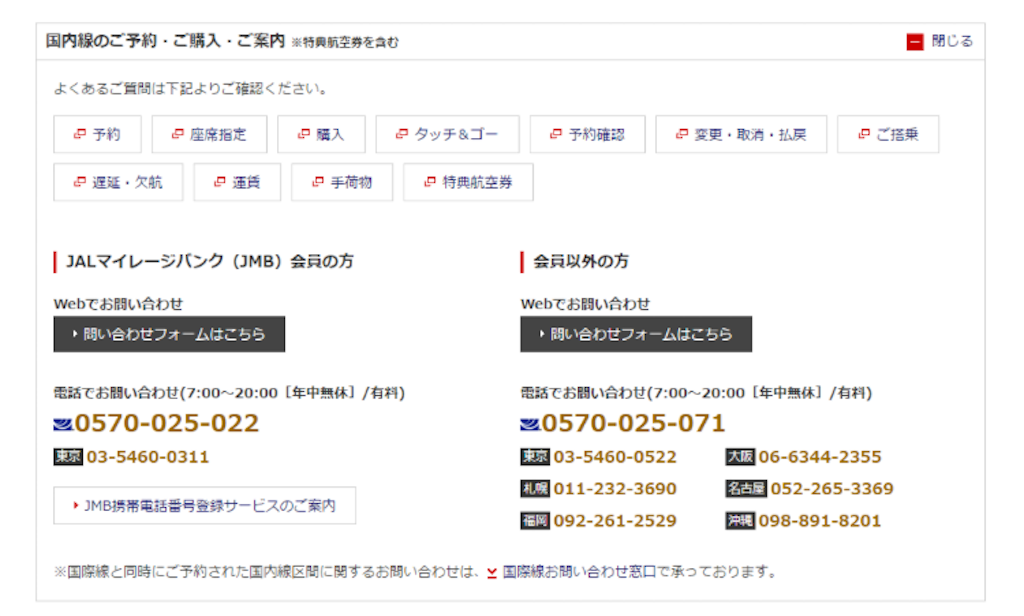Open inquiry form for JMB members
The image size is (1024, 616).
pos(169,334)
